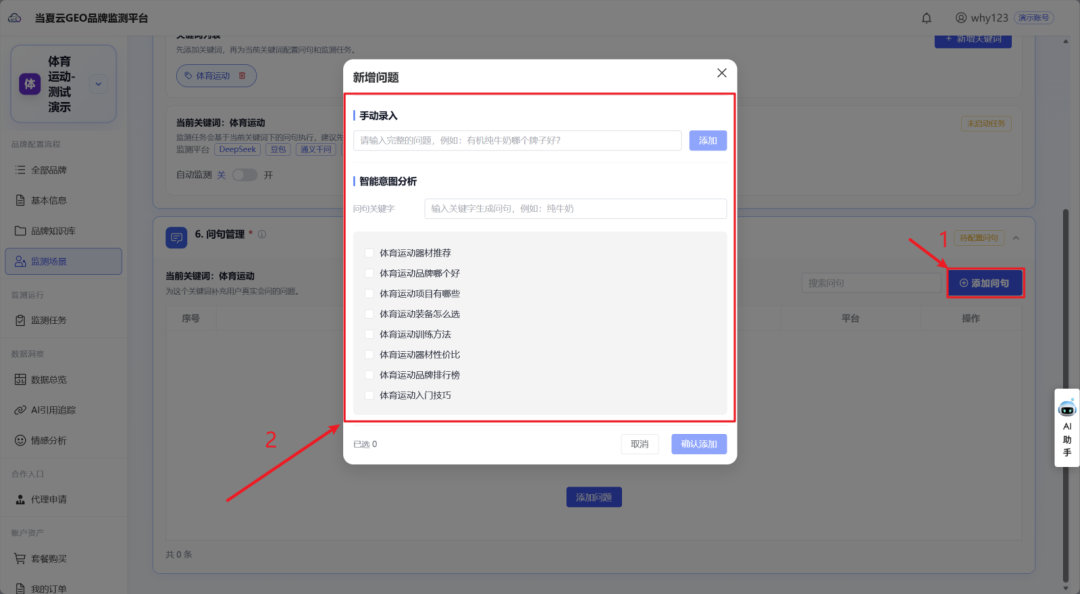Collapse the 问句管理 section chevron
Image resolution: width=1080 pixels, height=594 pixels.
[1016, 238]
